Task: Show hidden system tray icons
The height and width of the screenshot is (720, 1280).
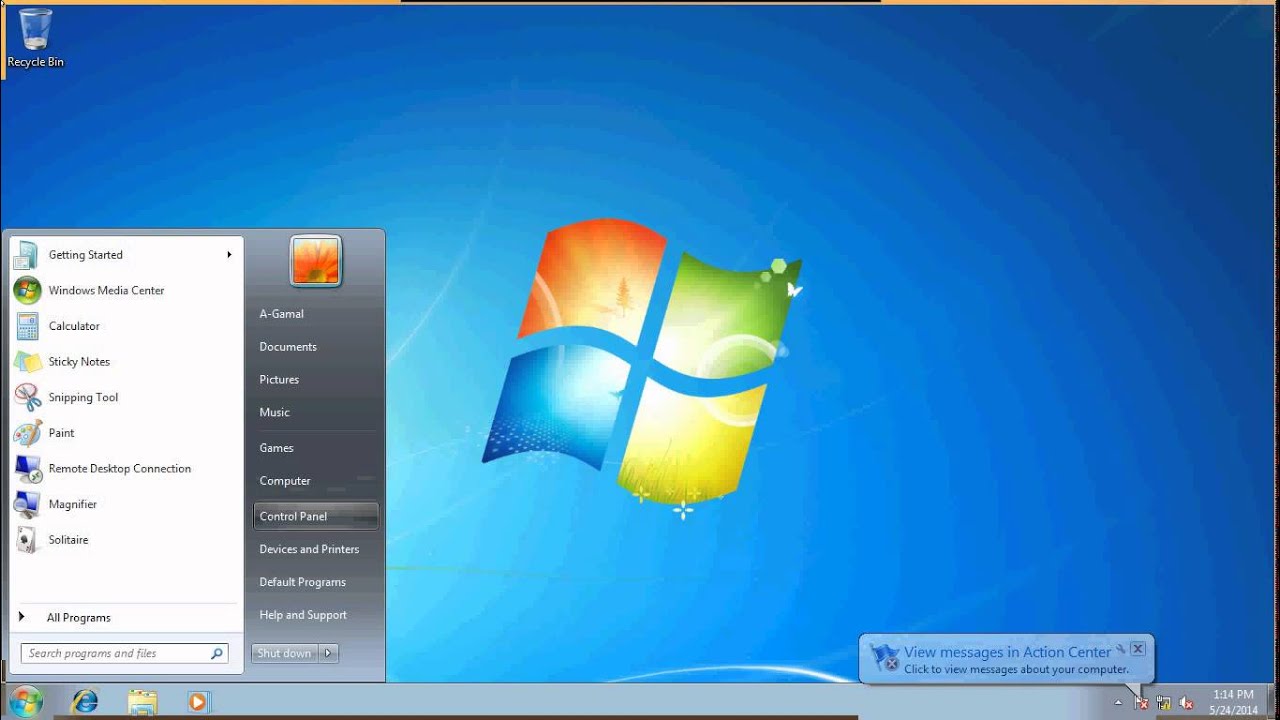Action: pyautogui.click(x=1118, y=702)
